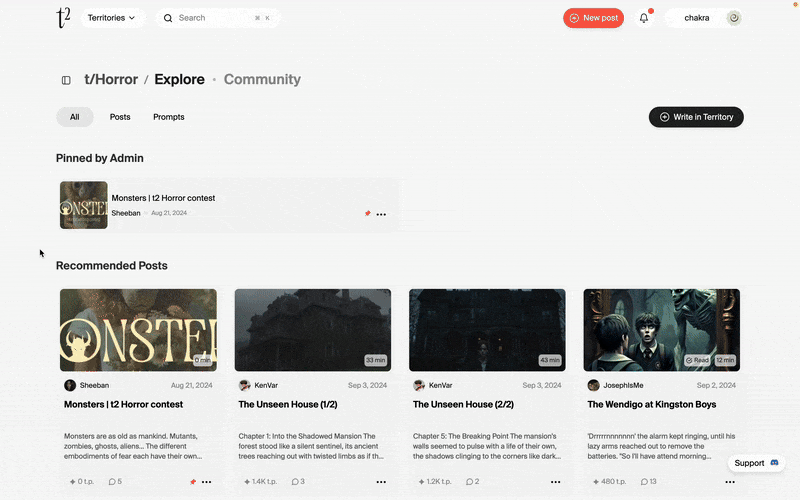Toggle the sidebar panel icon
800x500 pixels.
pyautogui.click(x=66, y=80)
